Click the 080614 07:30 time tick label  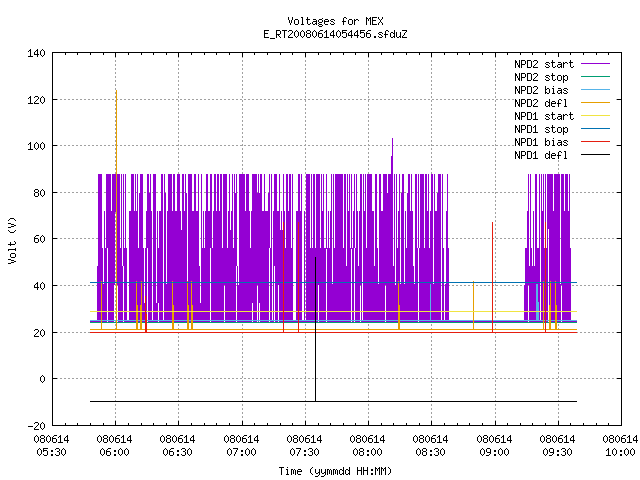tap(304, 446)
